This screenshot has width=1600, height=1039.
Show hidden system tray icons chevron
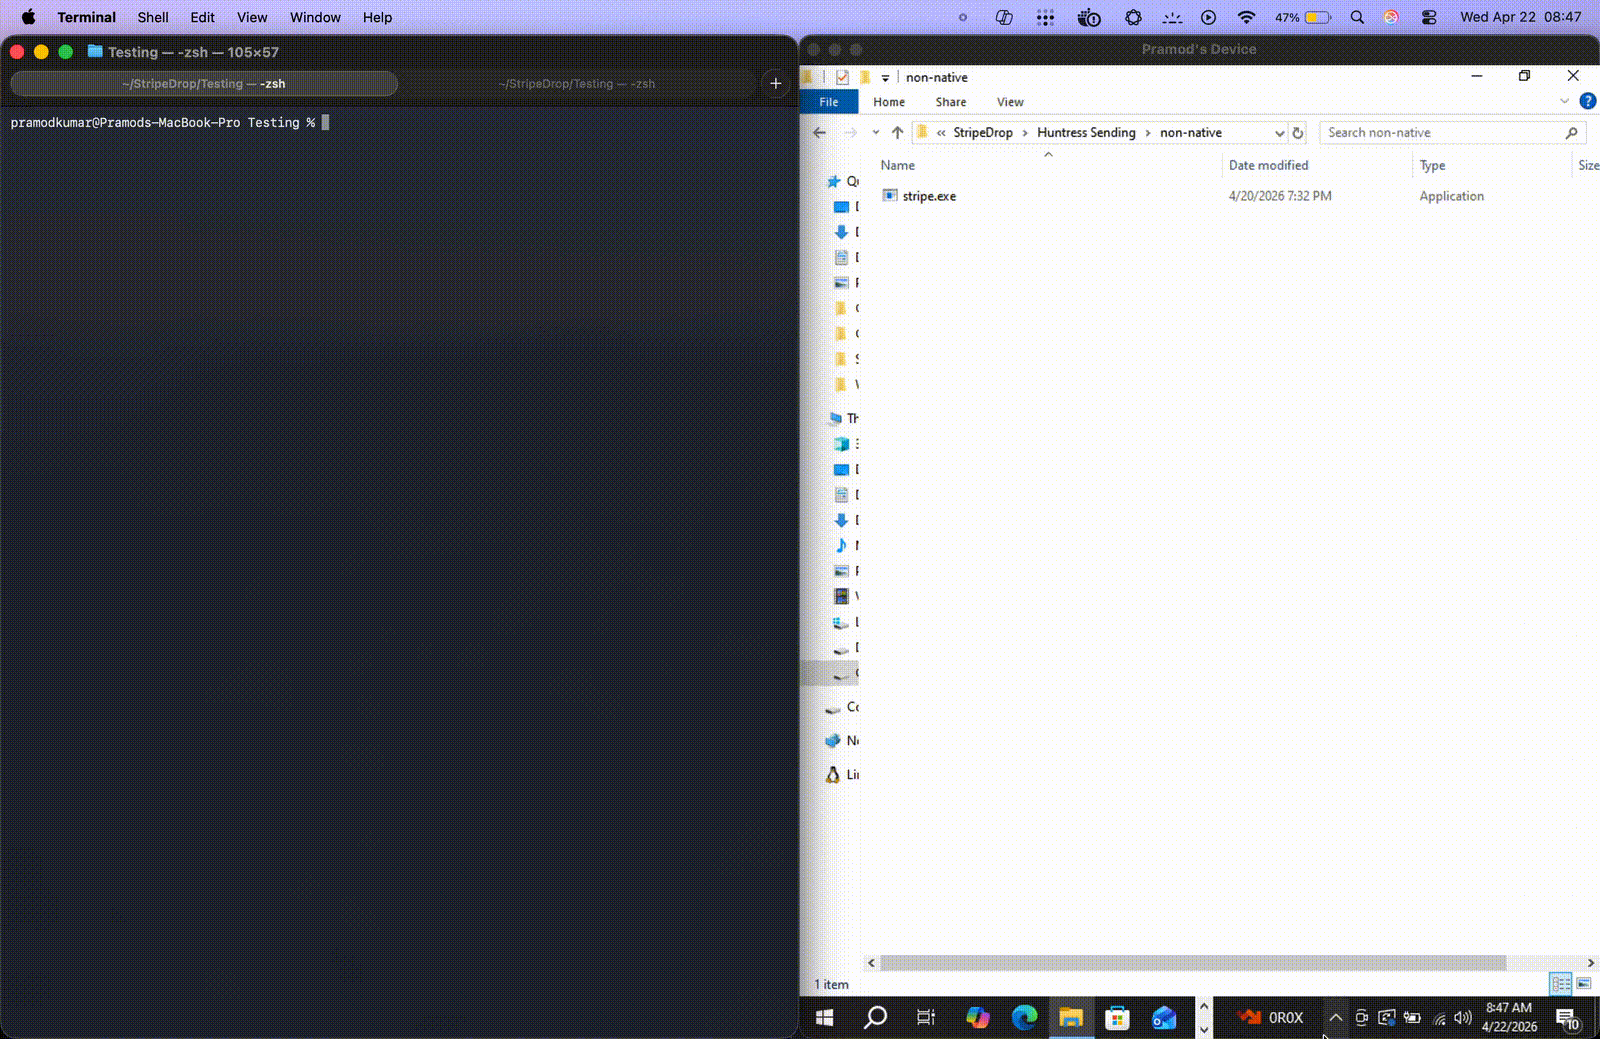[x=1335, y=1018]
